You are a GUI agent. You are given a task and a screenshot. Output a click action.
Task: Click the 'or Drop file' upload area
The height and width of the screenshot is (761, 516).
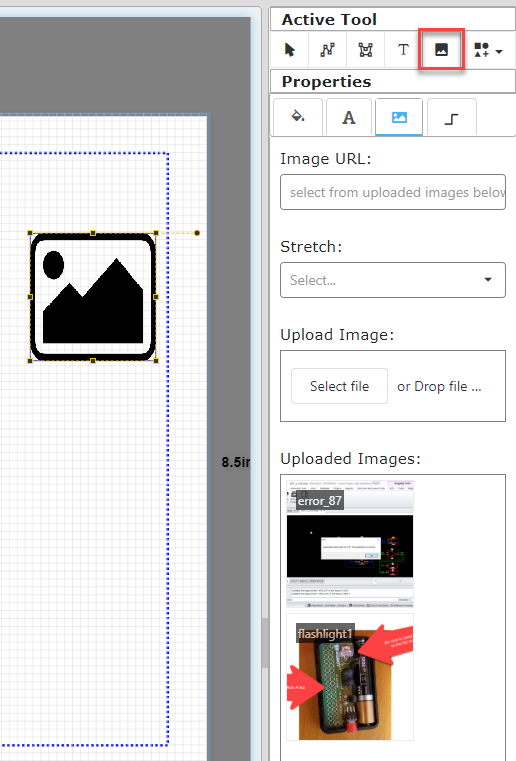(x=439, y=386)
